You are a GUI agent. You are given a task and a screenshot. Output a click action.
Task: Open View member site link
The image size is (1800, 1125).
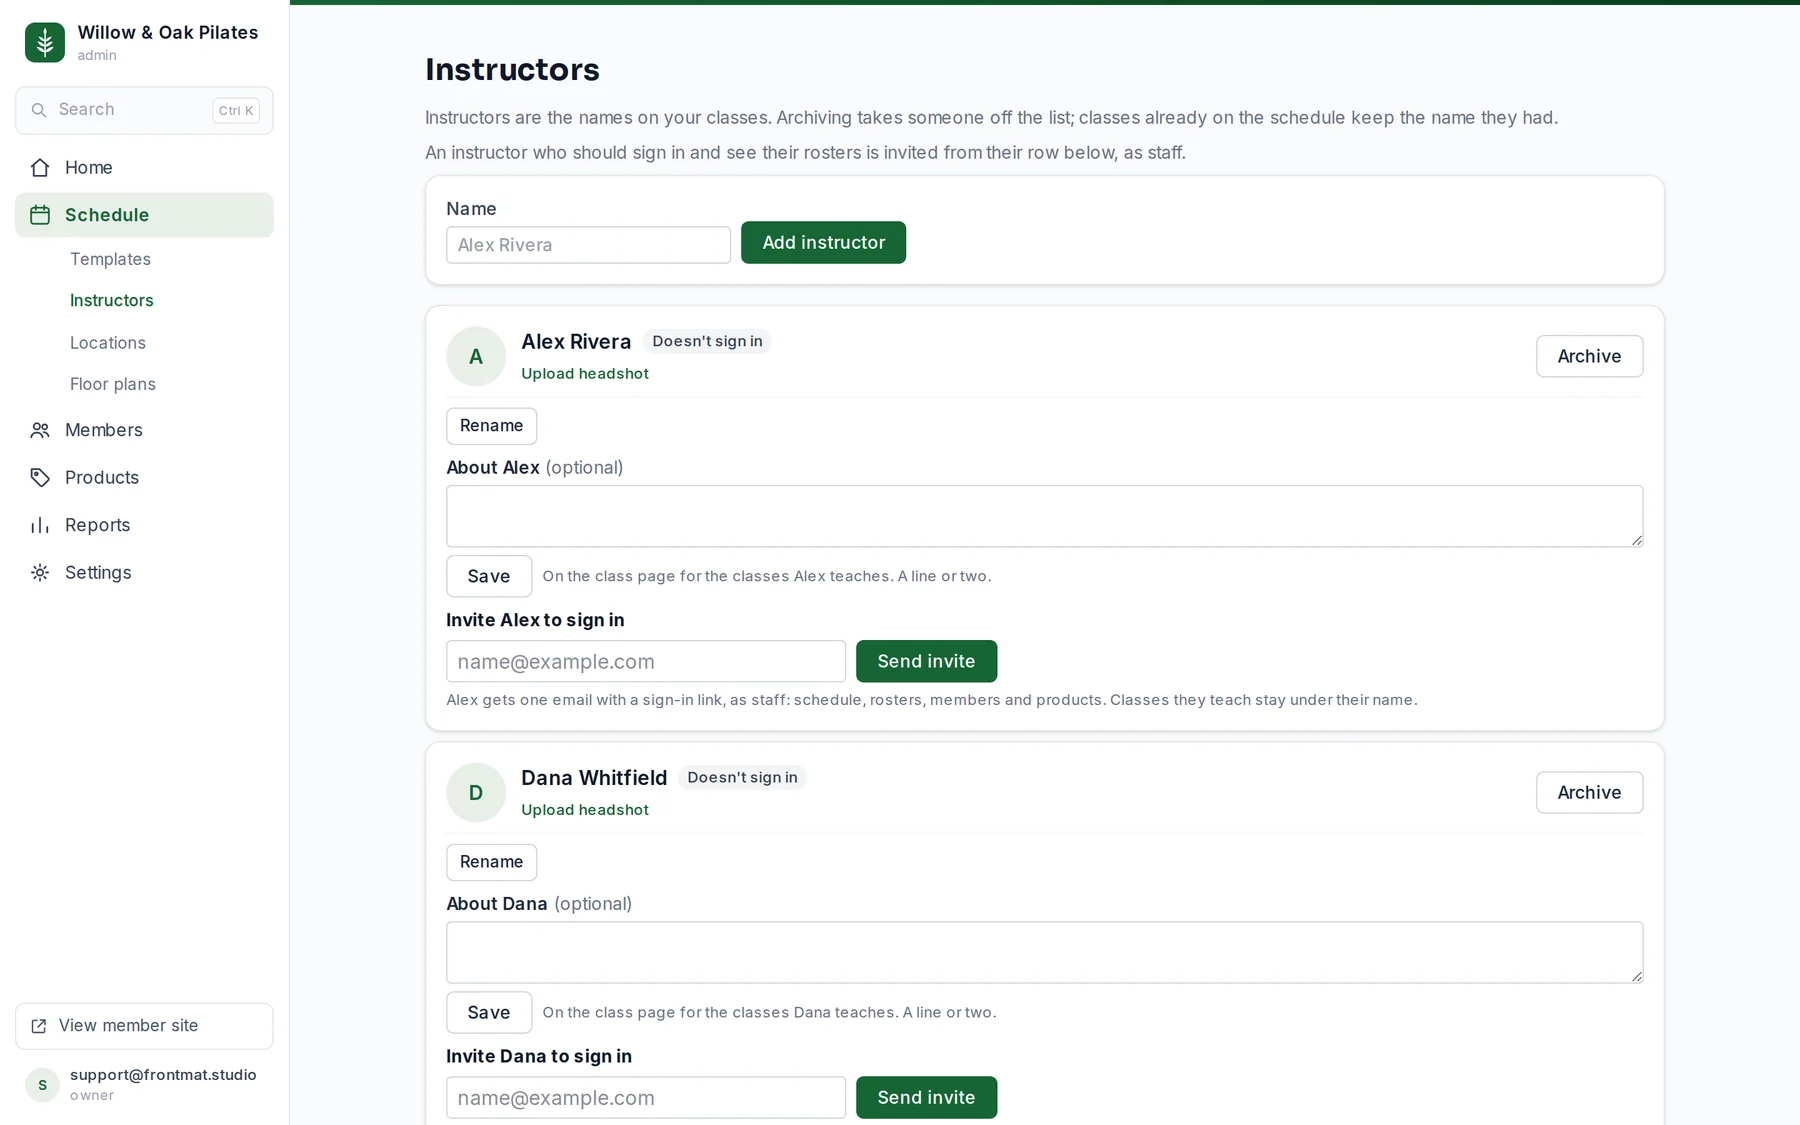(144, 1026)
